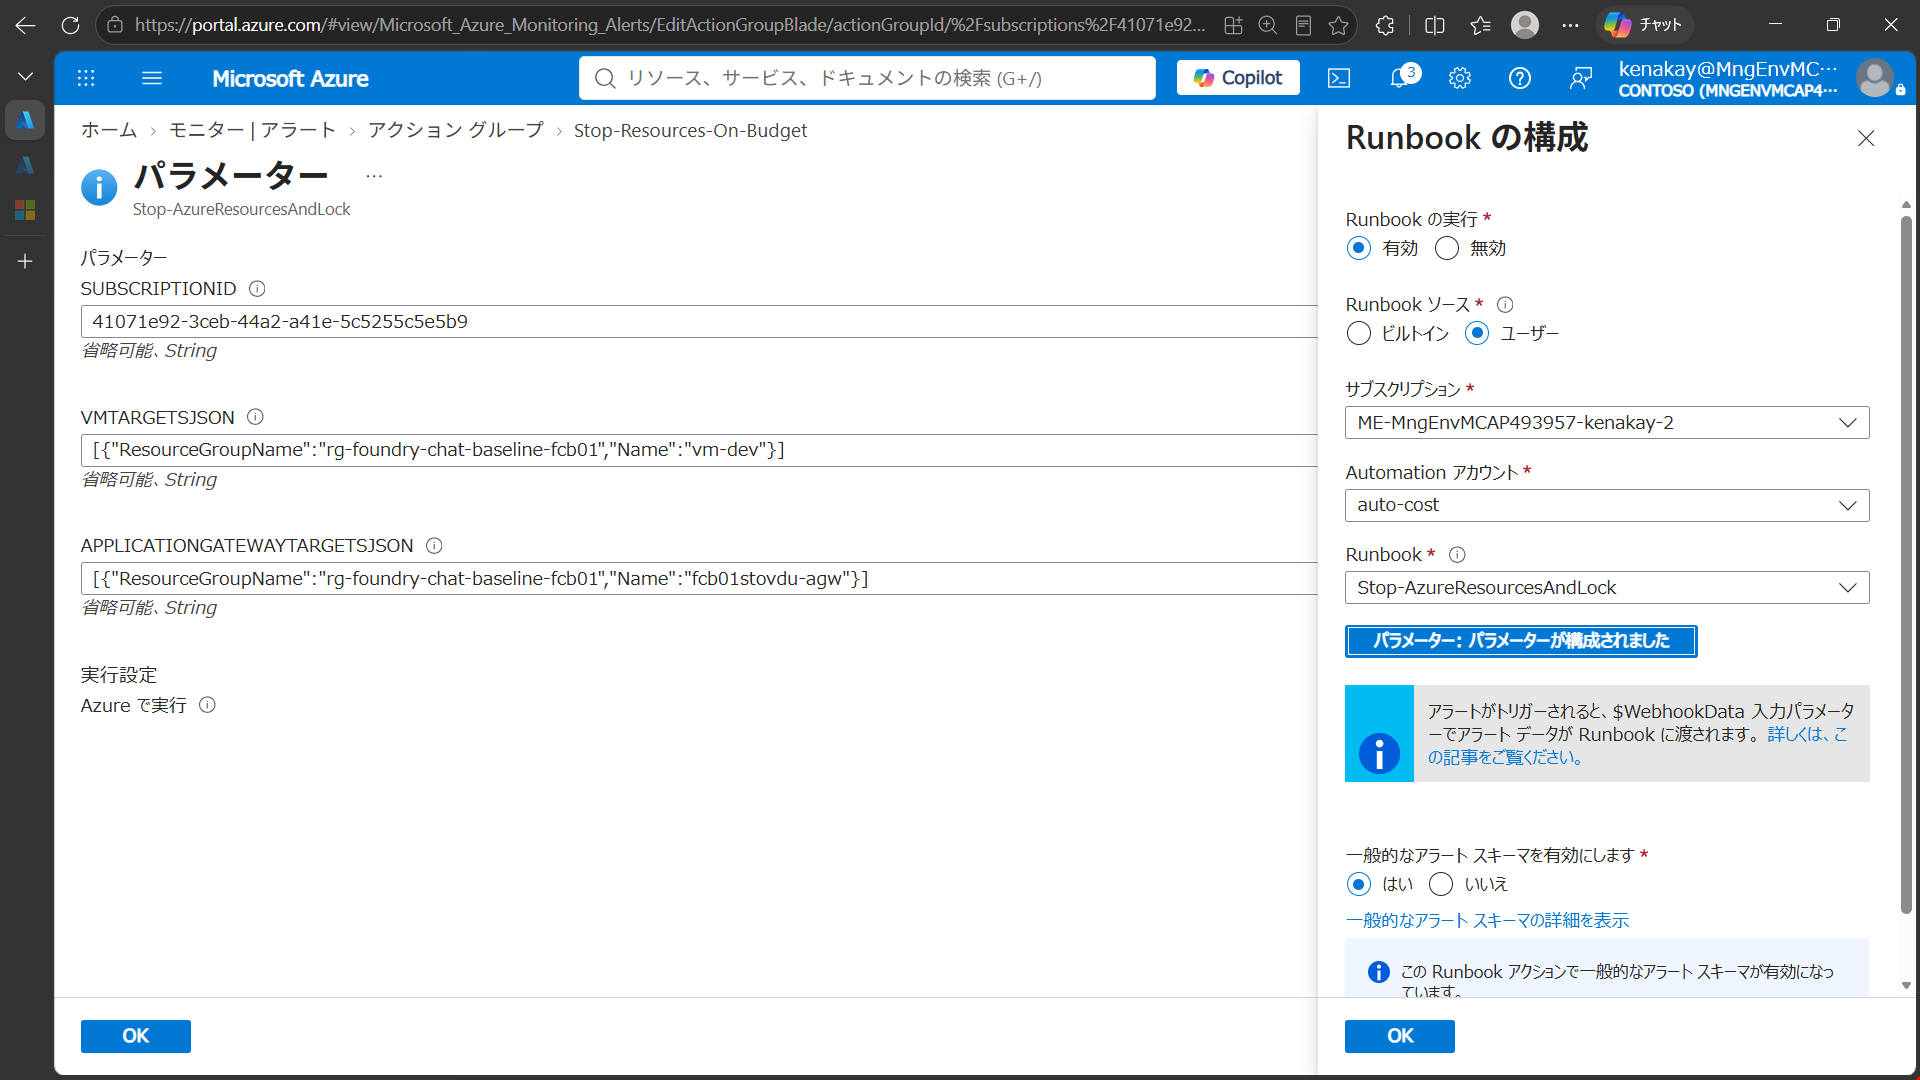This screenshot has width=1920, height=1080.
Task: Go to アクション グループ breadcrumb
Action: 456,131
